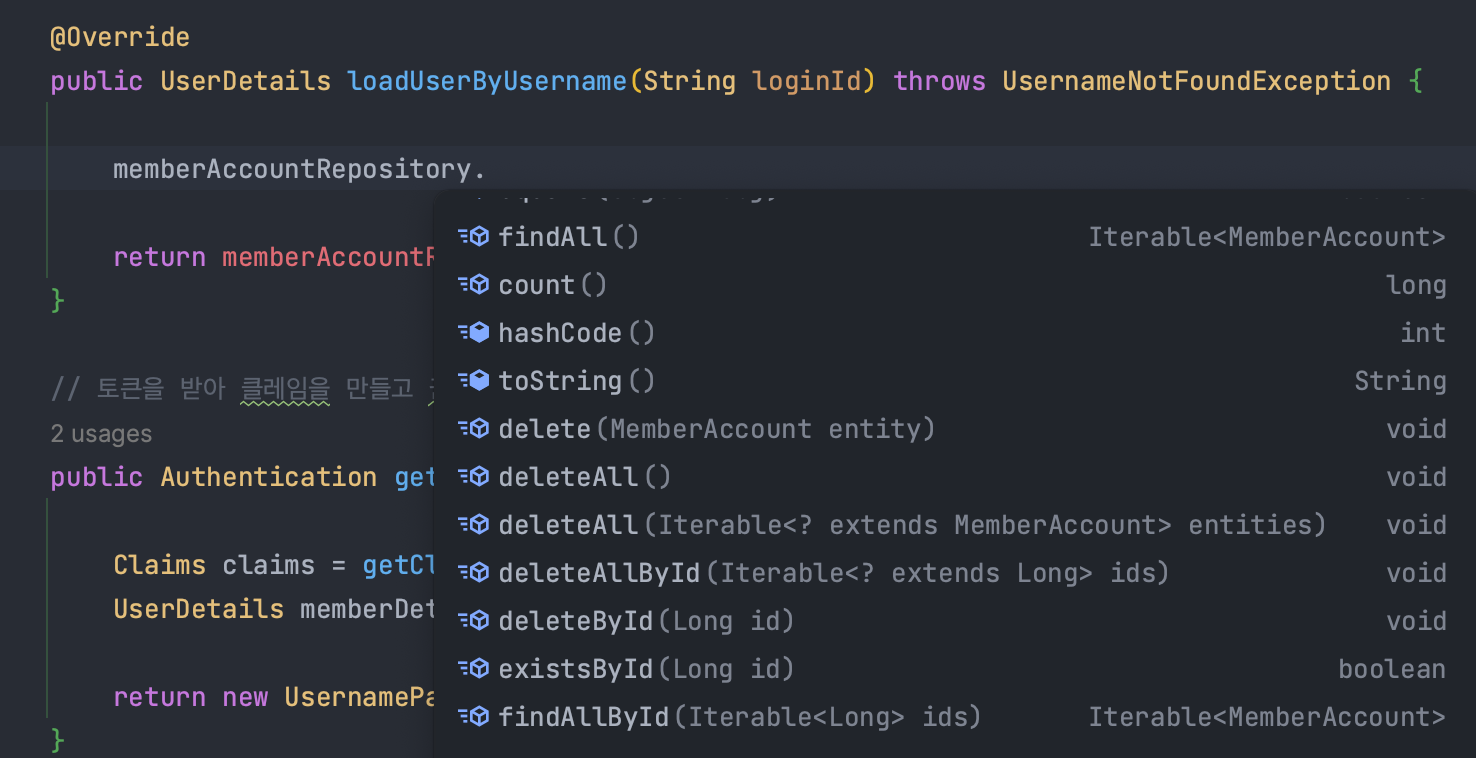Viewport: 1476px width, 758px height.
Task: Click the loadUserByUsername method name
Action: click(x=487, y=80)
